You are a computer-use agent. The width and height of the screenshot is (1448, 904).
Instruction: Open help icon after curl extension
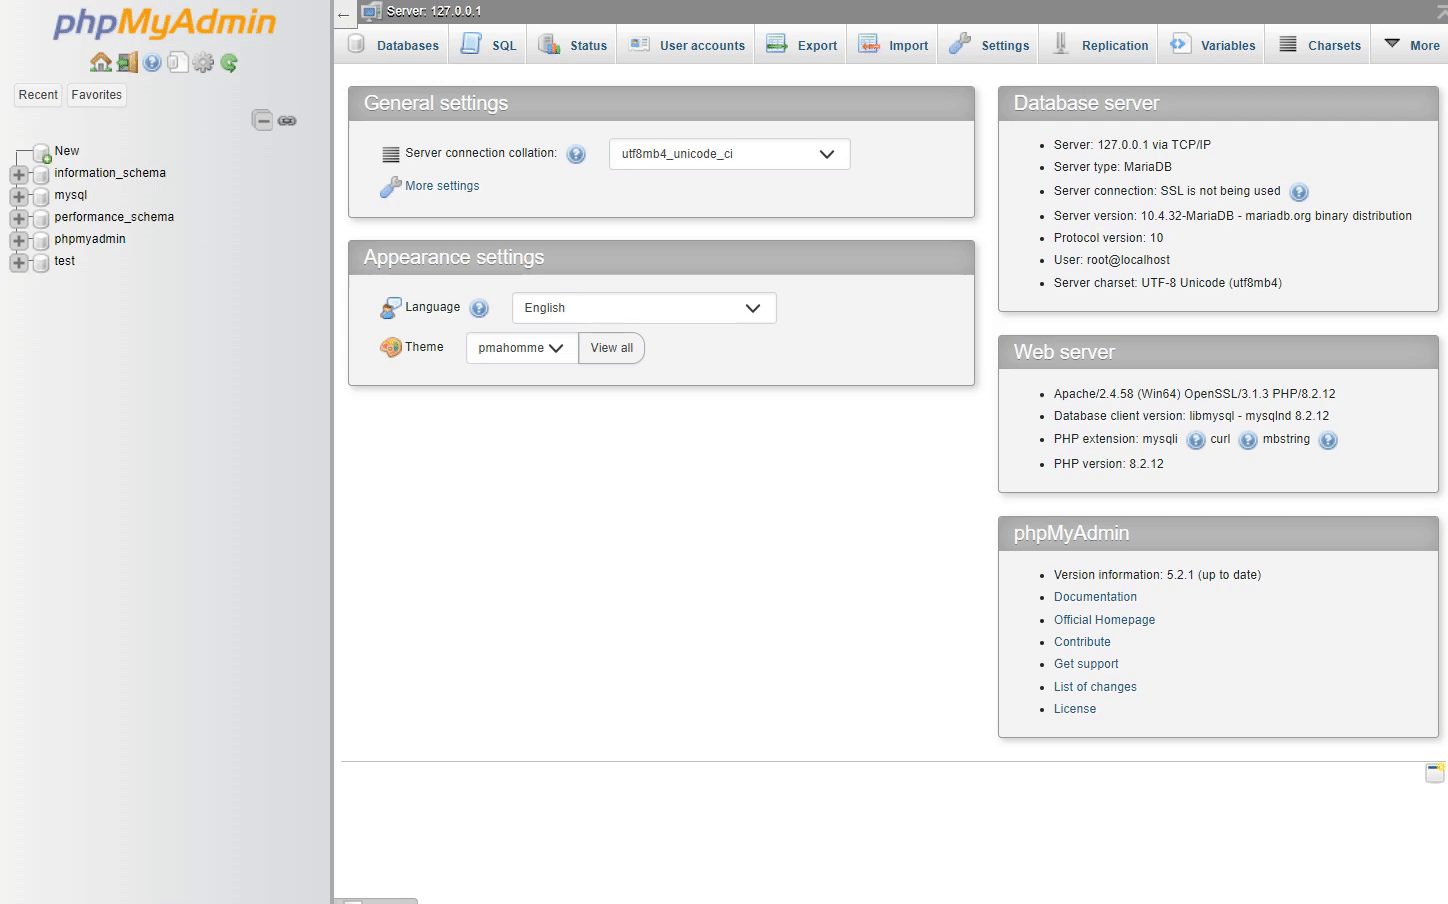[1248, 440]
